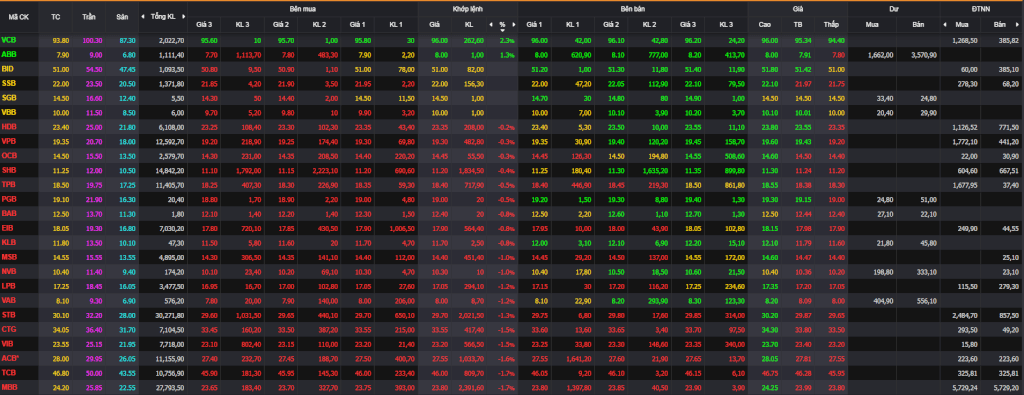Click left arrow before the % column
1024x395 pixels.
(490, 25)
